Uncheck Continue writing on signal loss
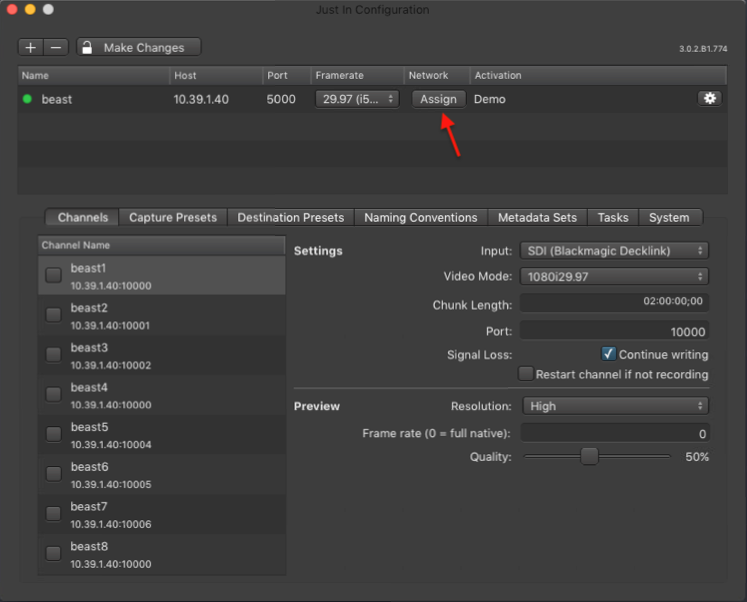This screenshot has width=747, height=602. pos(608,354)
